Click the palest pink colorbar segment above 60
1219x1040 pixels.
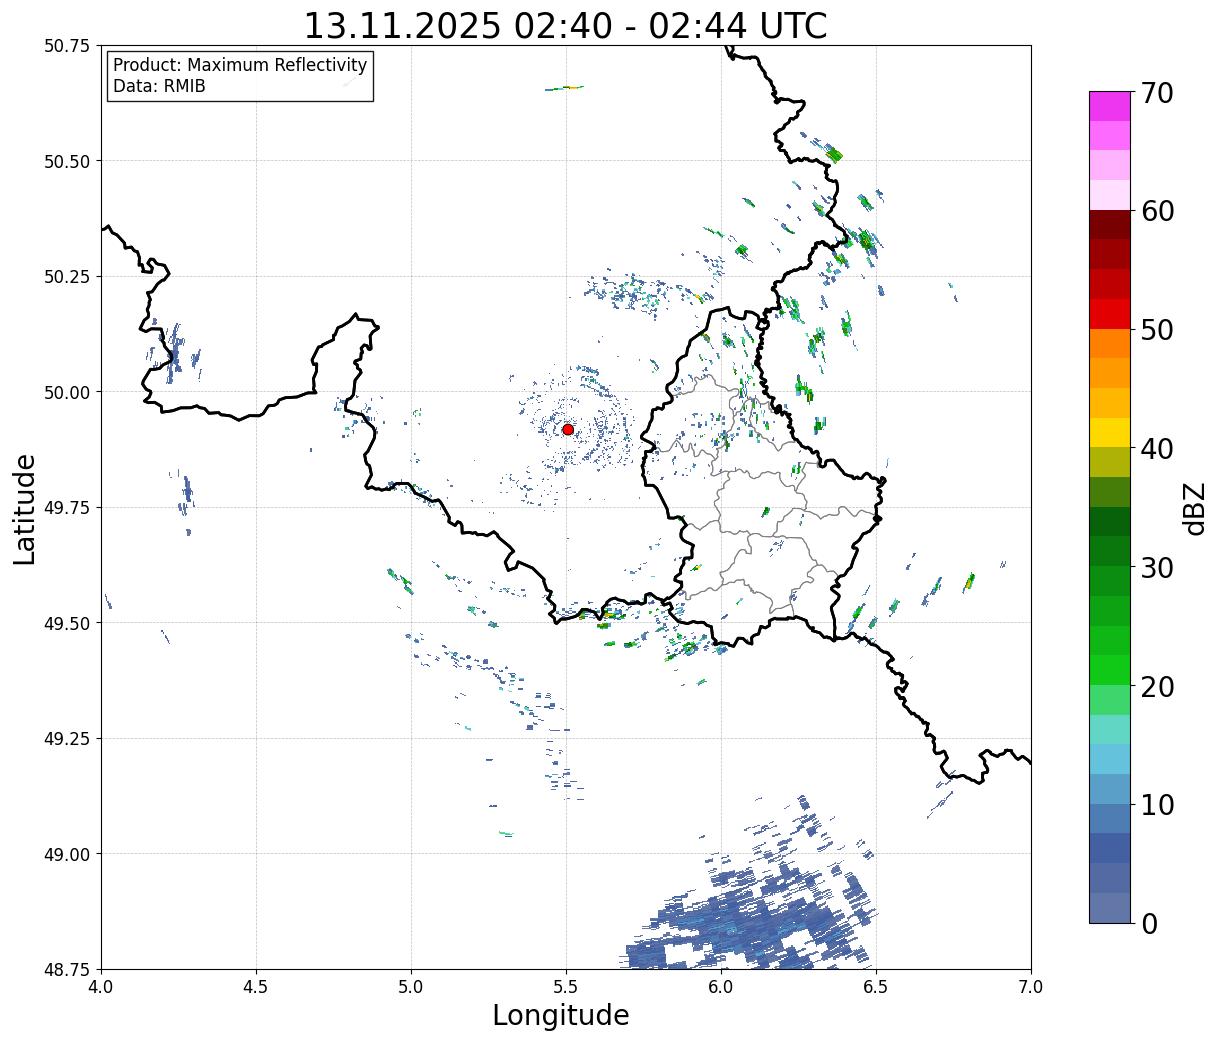1110,195
